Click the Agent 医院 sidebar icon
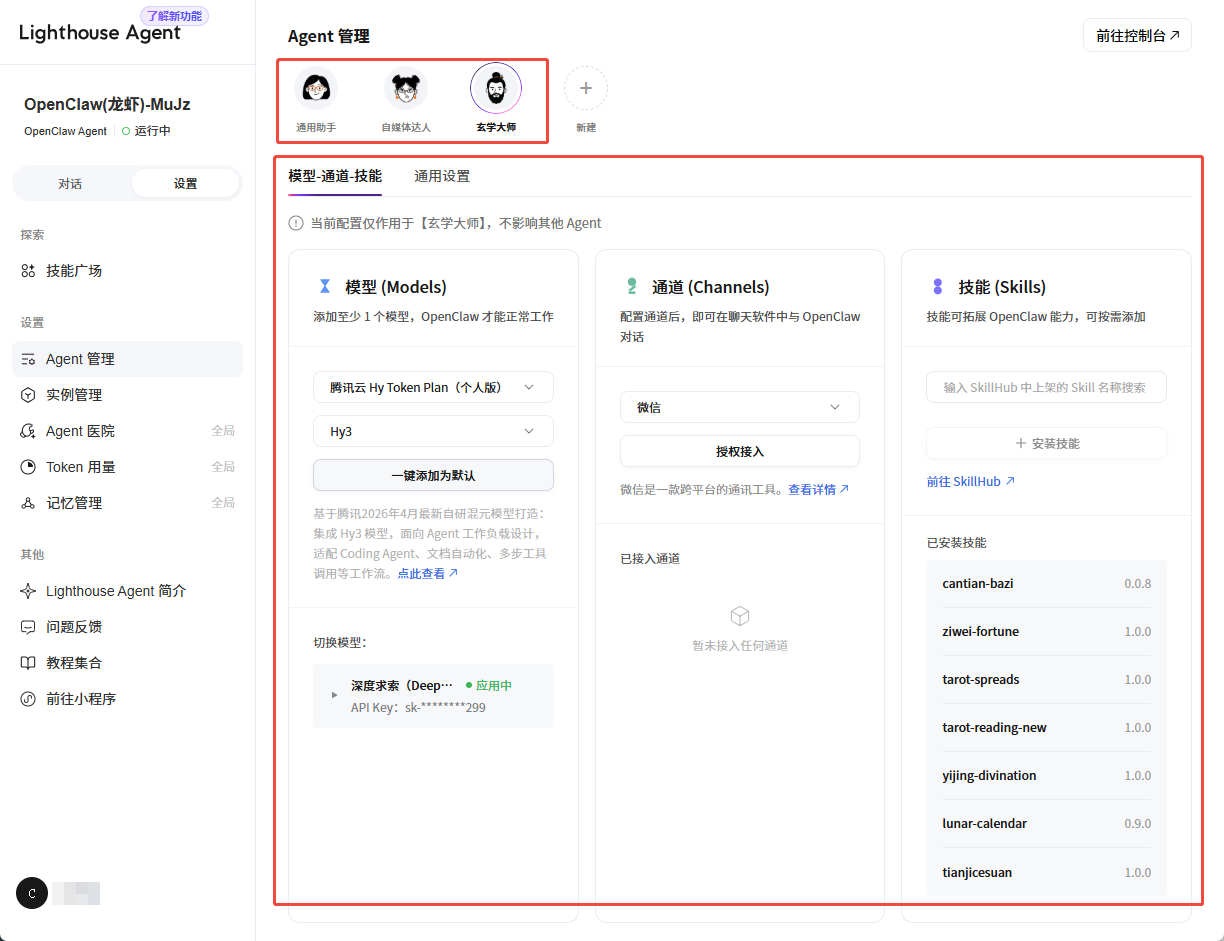The width and height of the screenshot is (1224, 941). pos(28,431)
